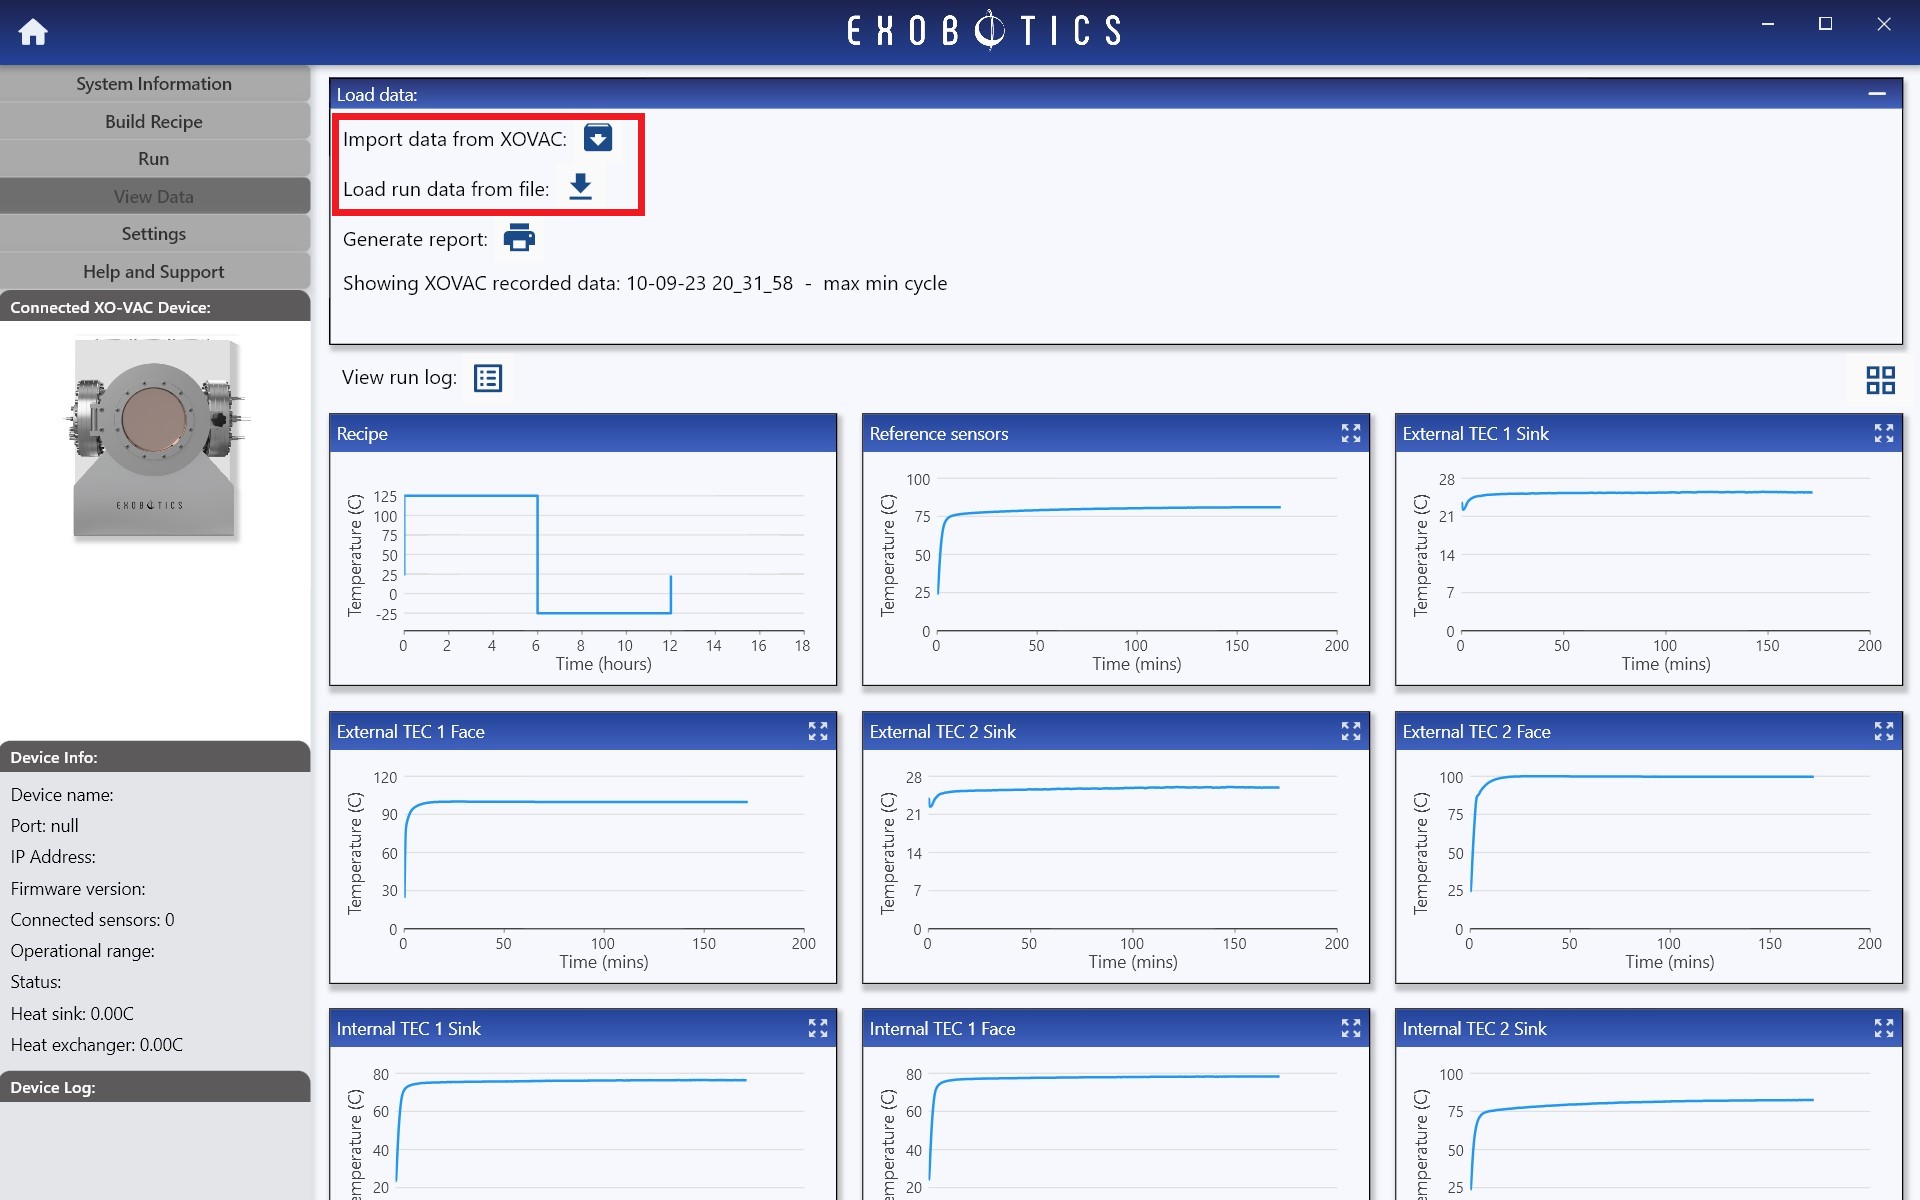Expand the External TEC 1 Sink chart
The width and height of the screenshot is (1920, 1200).
click(x=1884, y=433)
